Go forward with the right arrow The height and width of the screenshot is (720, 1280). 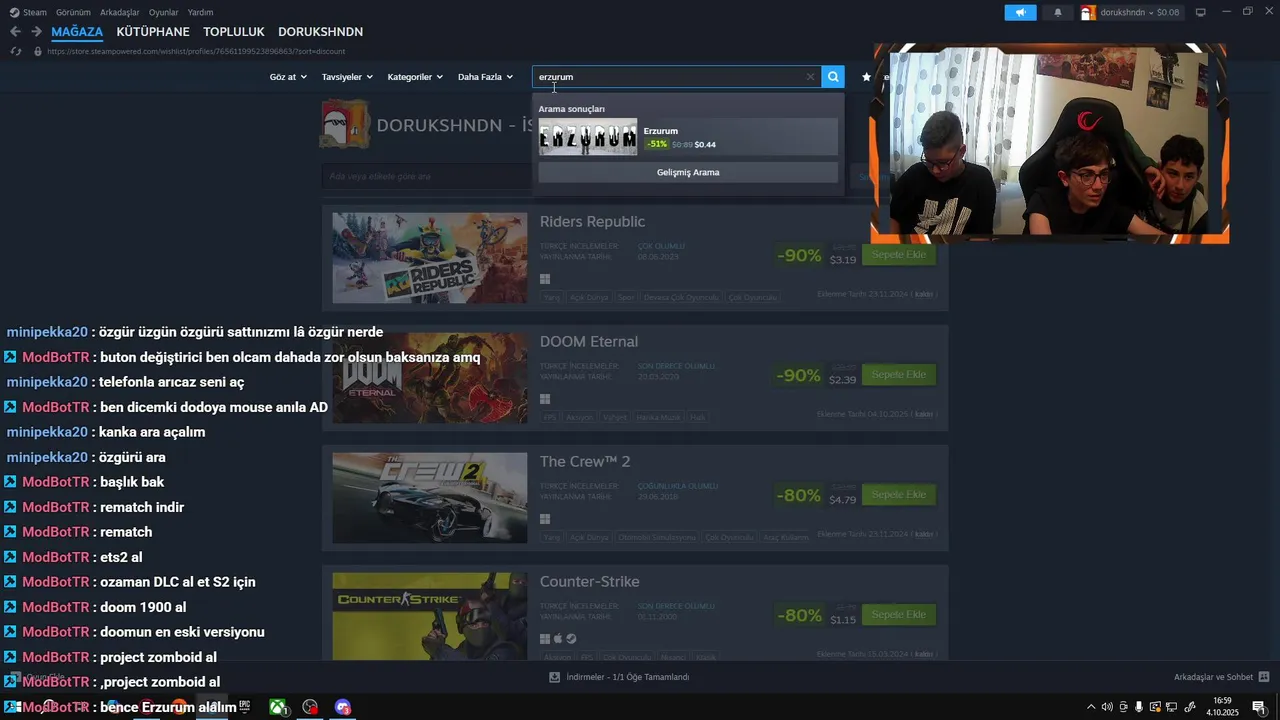point(36,32)
